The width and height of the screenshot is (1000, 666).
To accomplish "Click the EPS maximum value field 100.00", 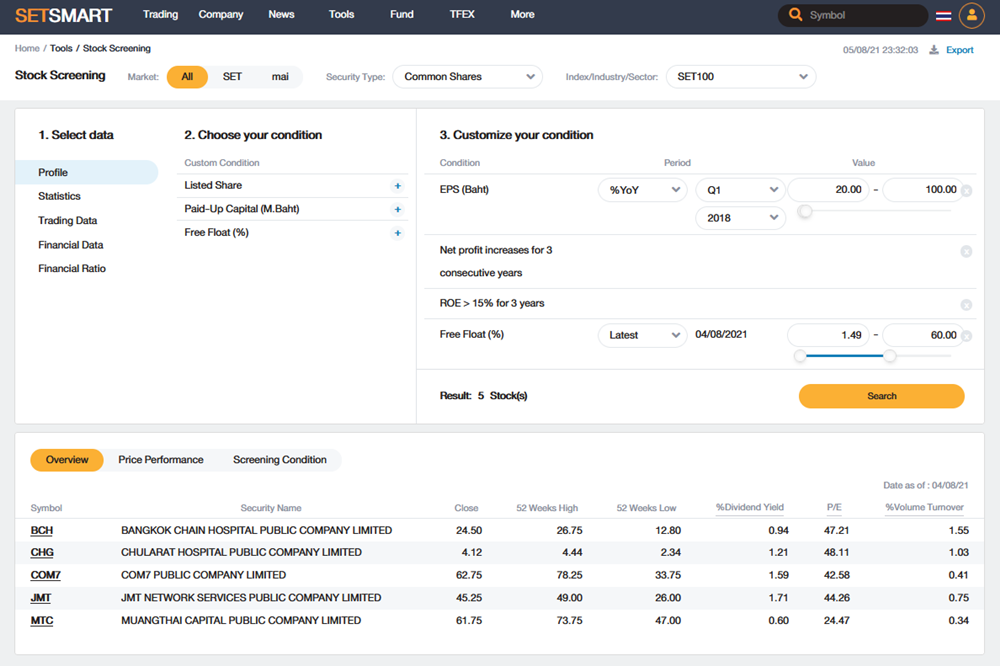I will 922,189.
